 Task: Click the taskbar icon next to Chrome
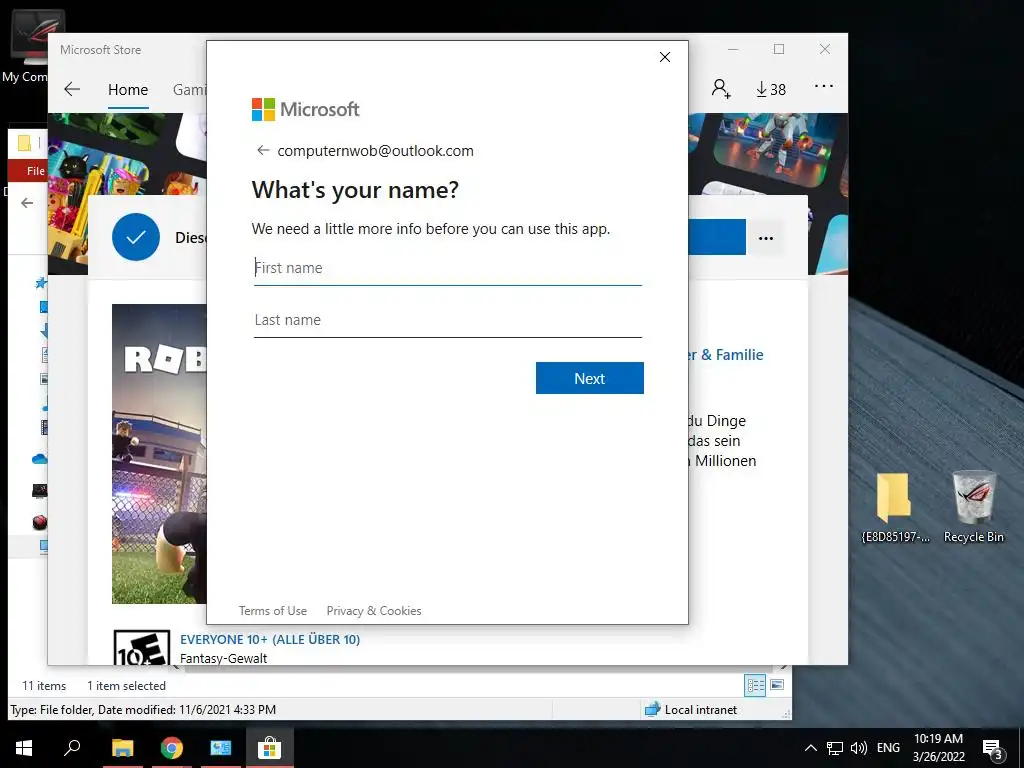pyautogui.click(x=221, y=748)
